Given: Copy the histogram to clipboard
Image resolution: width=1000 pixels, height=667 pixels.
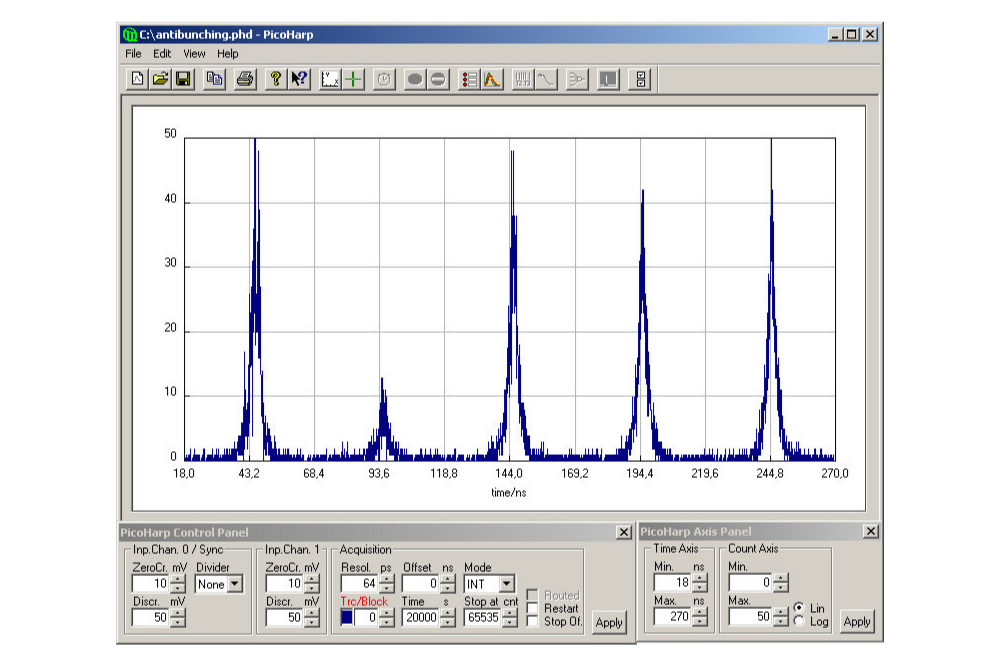Looking at the screenshot, I should (x=214, y=80).
